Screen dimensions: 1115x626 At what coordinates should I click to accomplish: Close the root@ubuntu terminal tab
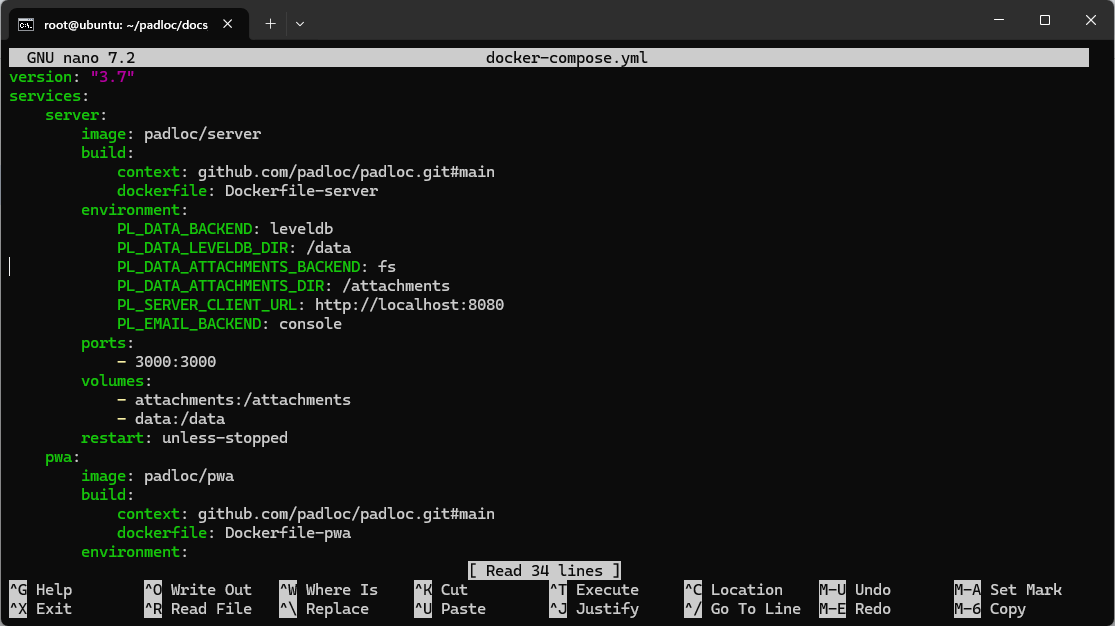point(228,24)
